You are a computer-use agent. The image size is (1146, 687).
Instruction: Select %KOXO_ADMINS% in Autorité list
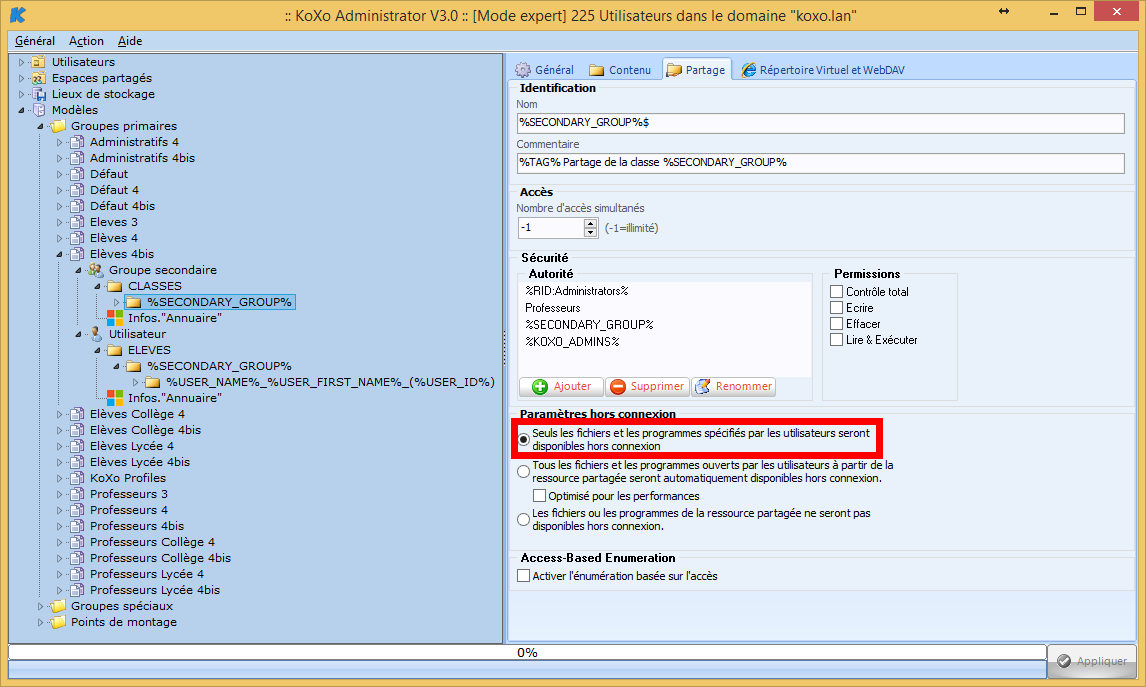click(x=572, y=342)
